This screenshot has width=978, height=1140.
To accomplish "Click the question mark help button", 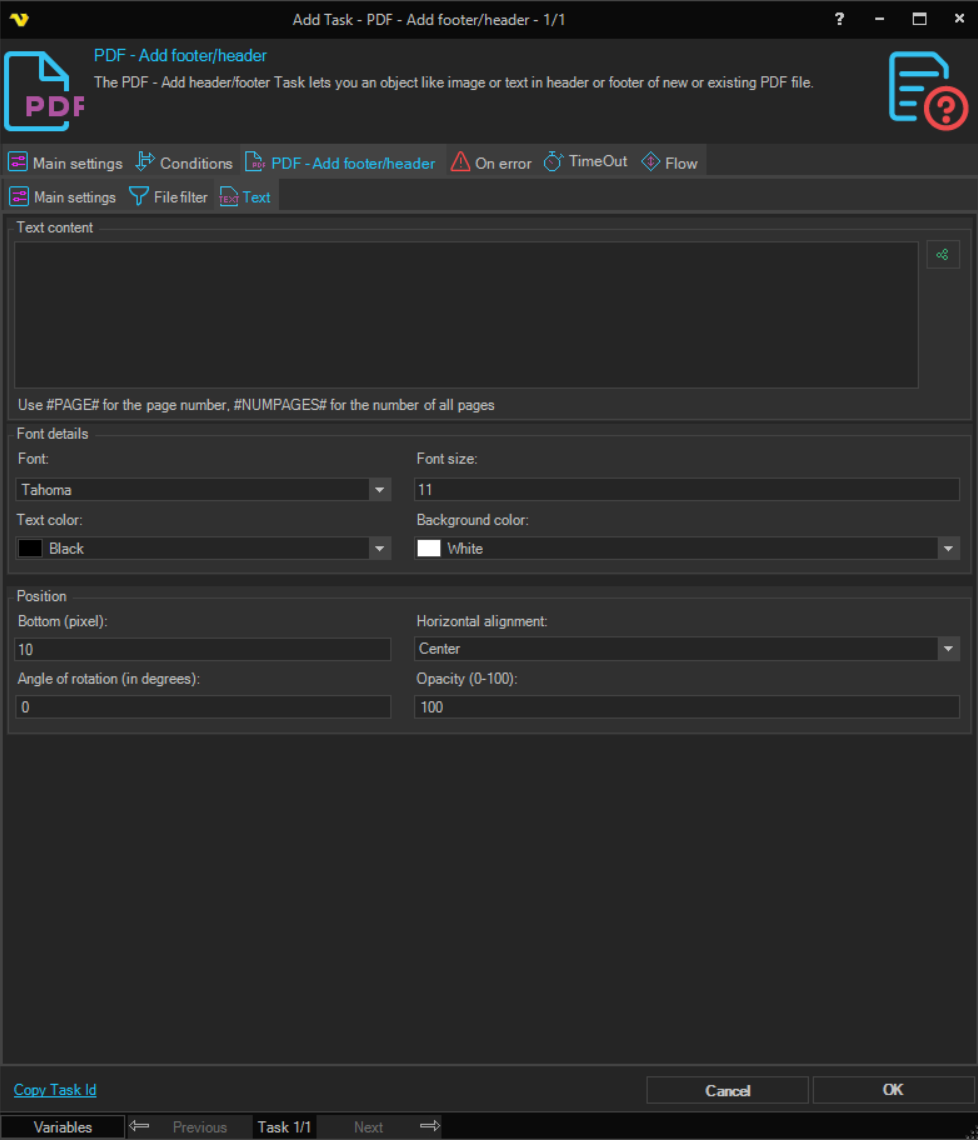I will tap(839, 19).
